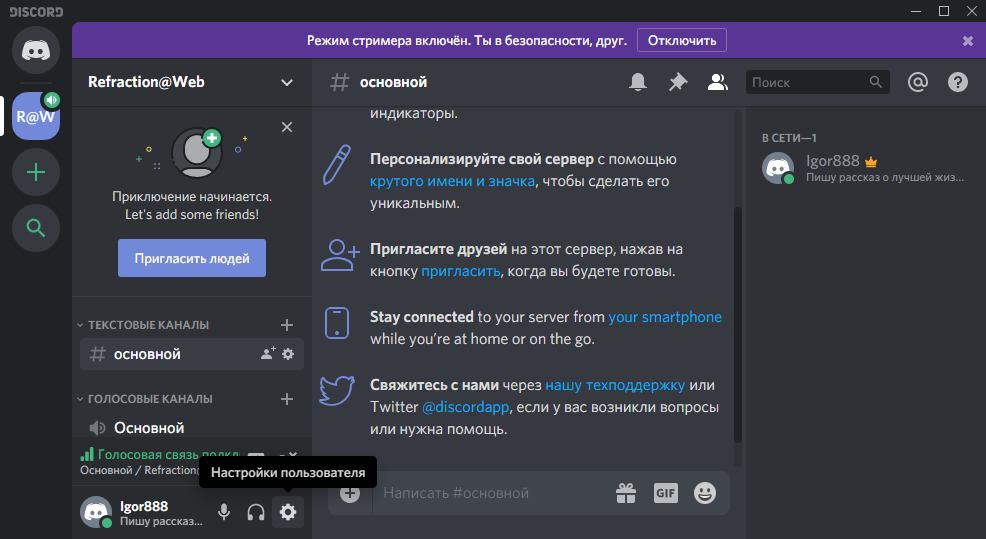The height and width of the screenshot is (539, 986).
Task: Click the Пригласить людей button
Action: pos(192,258)
